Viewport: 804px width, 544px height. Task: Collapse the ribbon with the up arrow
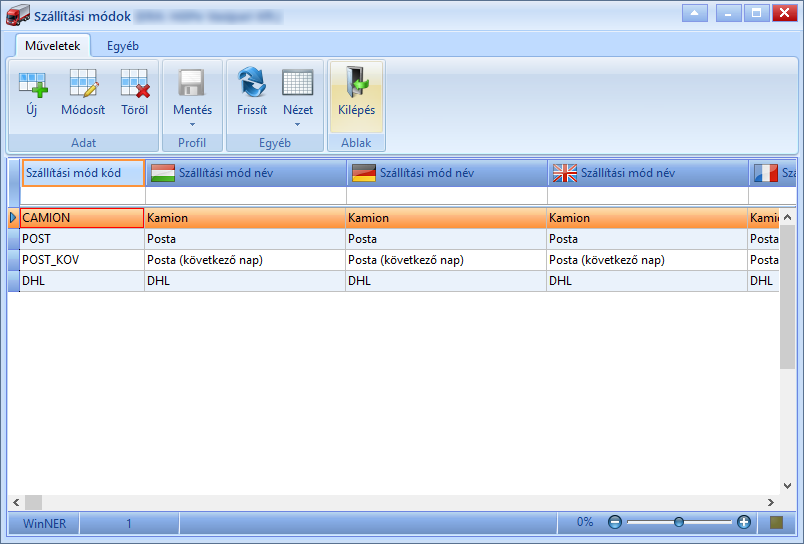695,13
